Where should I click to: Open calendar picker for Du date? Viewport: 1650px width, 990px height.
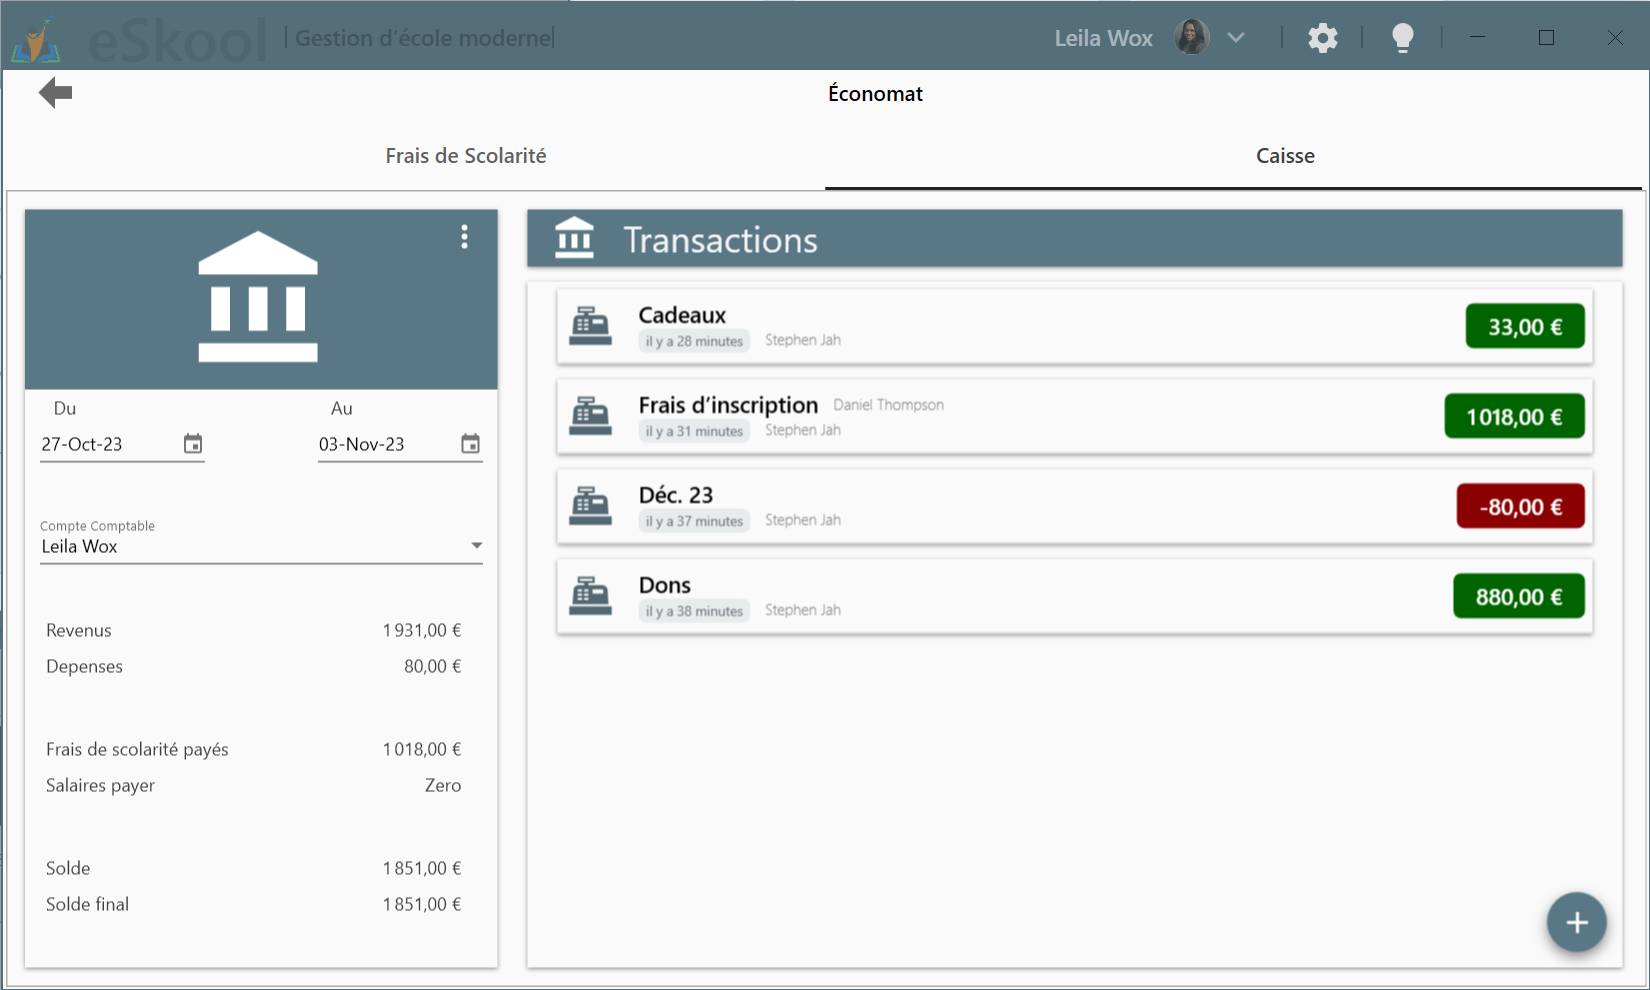[x=193, y=444]
